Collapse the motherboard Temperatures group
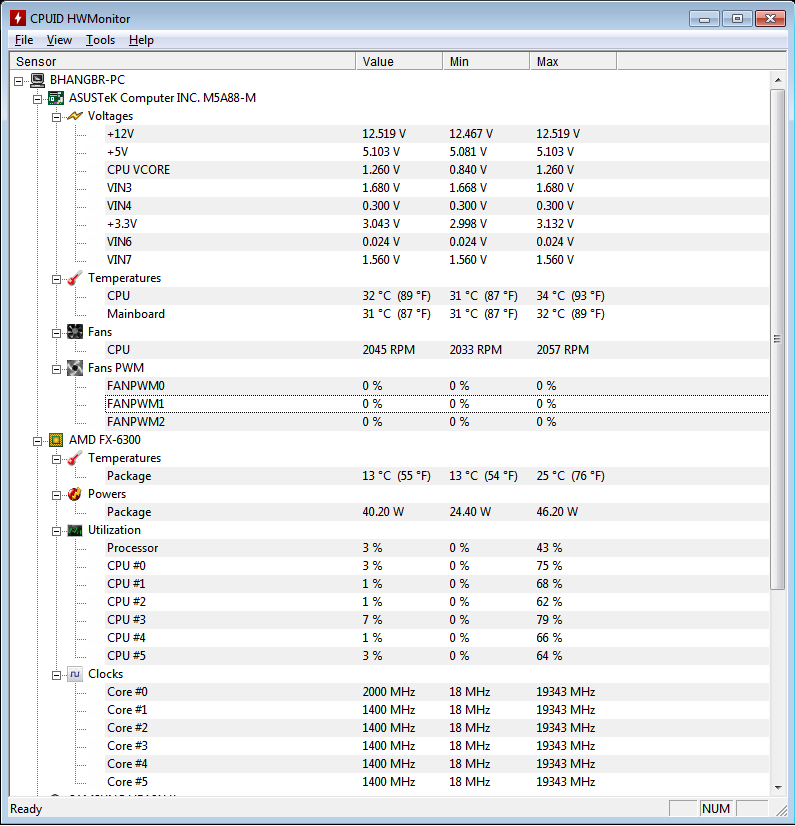 pos(56,279)
